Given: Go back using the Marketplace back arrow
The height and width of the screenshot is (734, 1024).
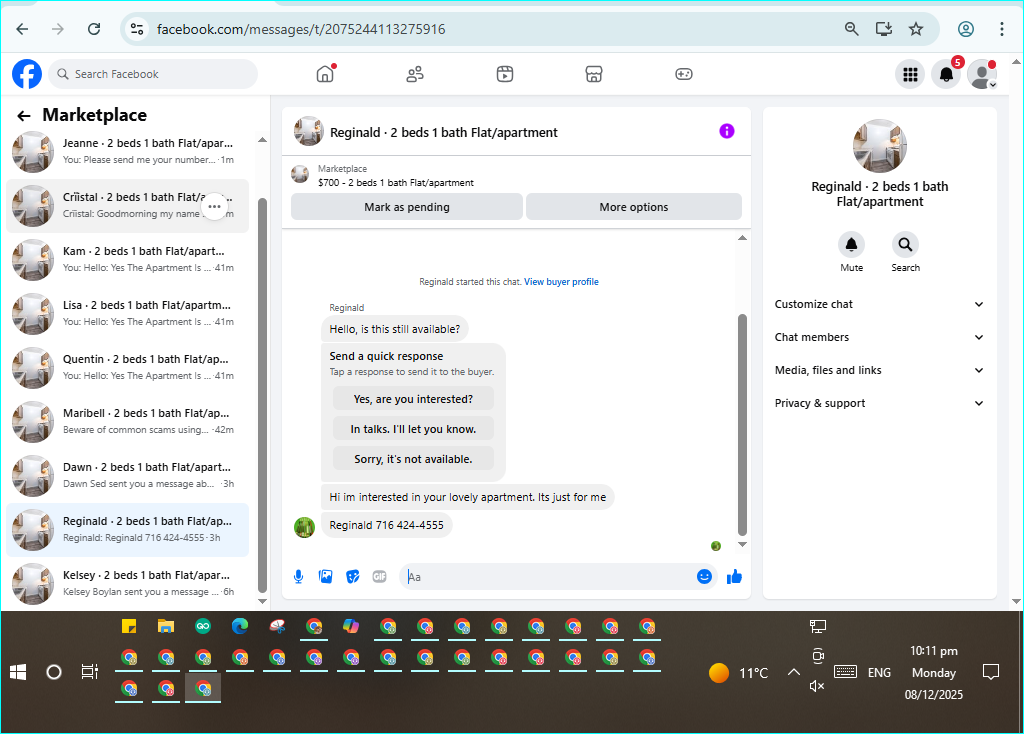Looking at the screenshot, I should click(24, 116).
